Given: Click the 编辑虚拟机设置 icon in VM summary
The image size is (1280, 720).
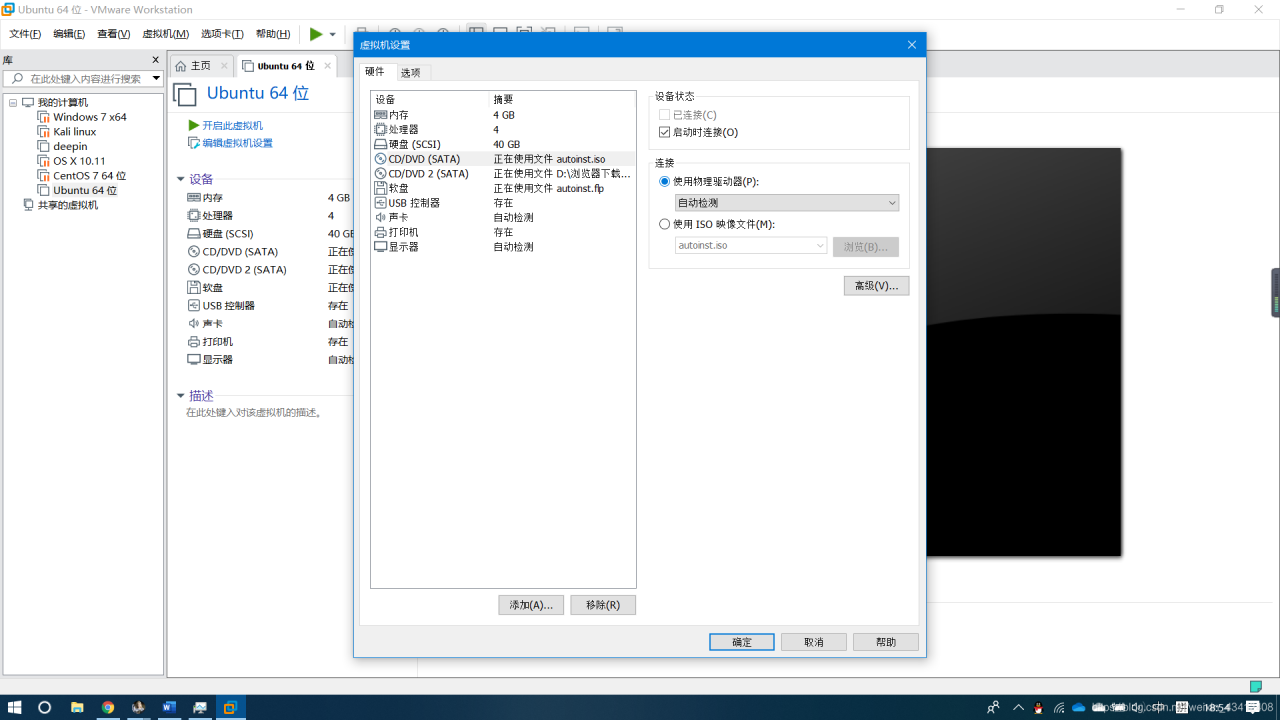Looking at the screenshot, I should pos(194,143).
